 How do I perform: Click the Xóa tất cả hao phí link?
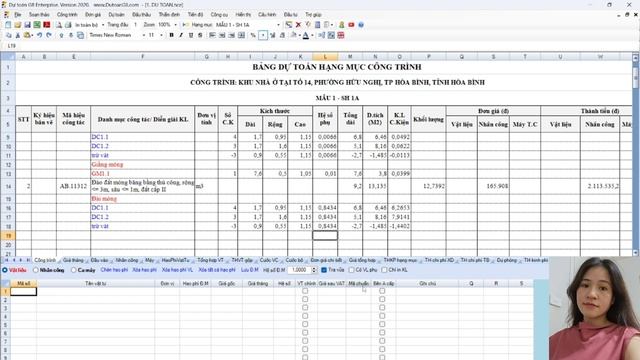tap(217, 270)
